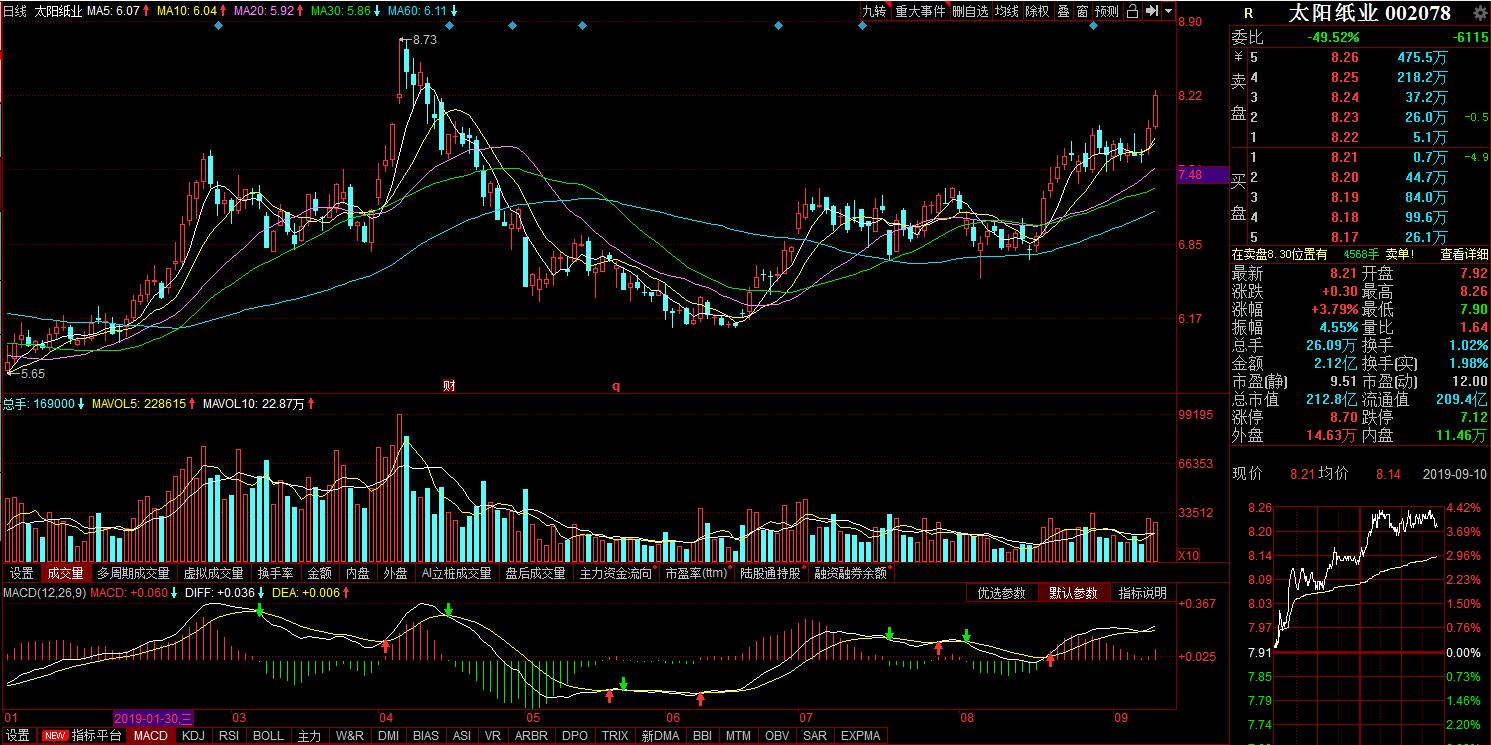Select the RSI indicator tab
The width and height of the screenshot is (1491, 745).
229,736
